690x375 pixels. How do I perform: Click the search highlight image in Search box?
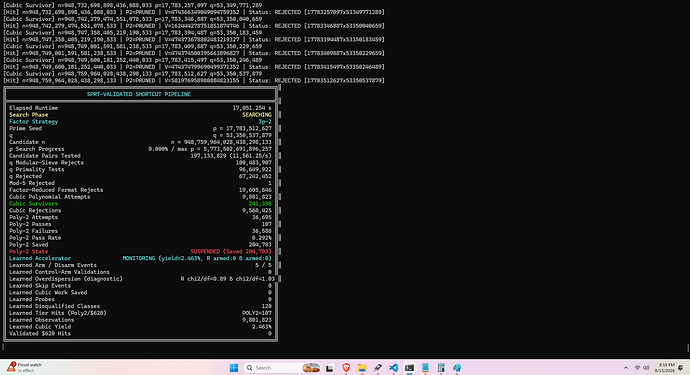[311, 368]
